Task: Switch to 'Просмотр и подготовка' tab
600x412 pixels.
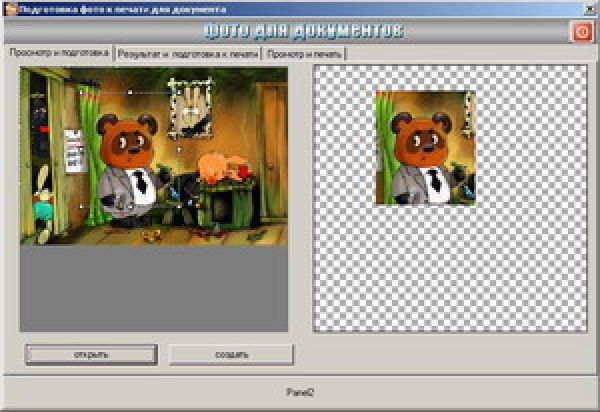Action: [59, 52]
